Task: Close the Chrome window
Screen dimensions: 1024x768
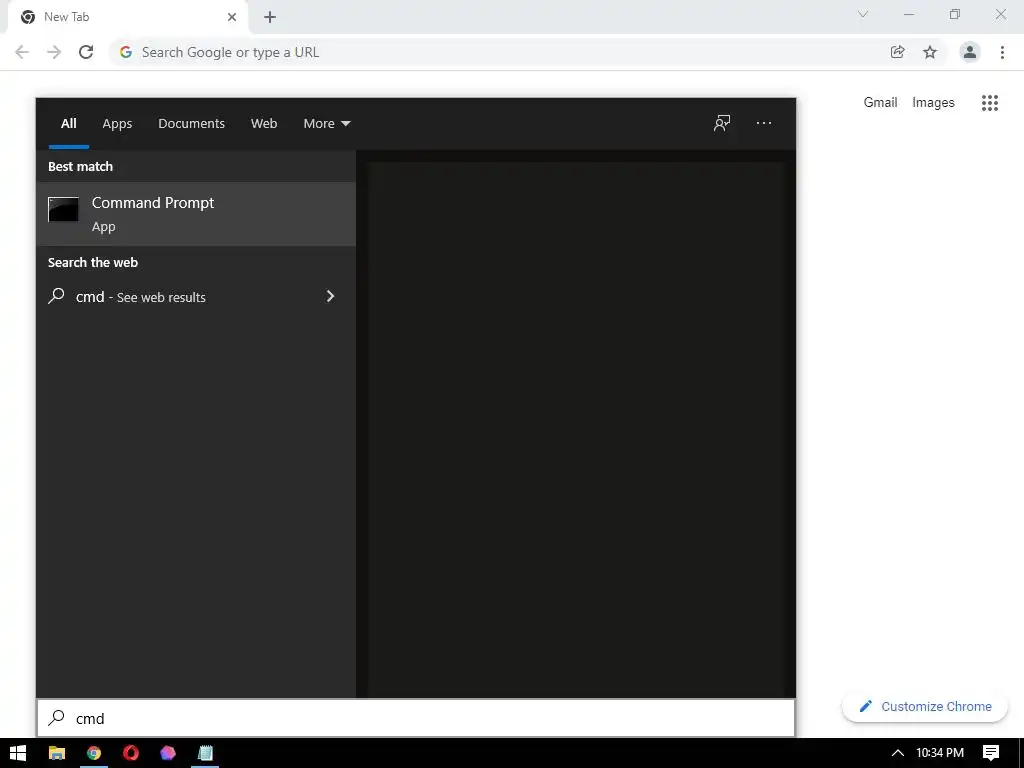Action: click(x=1000, y=14)
